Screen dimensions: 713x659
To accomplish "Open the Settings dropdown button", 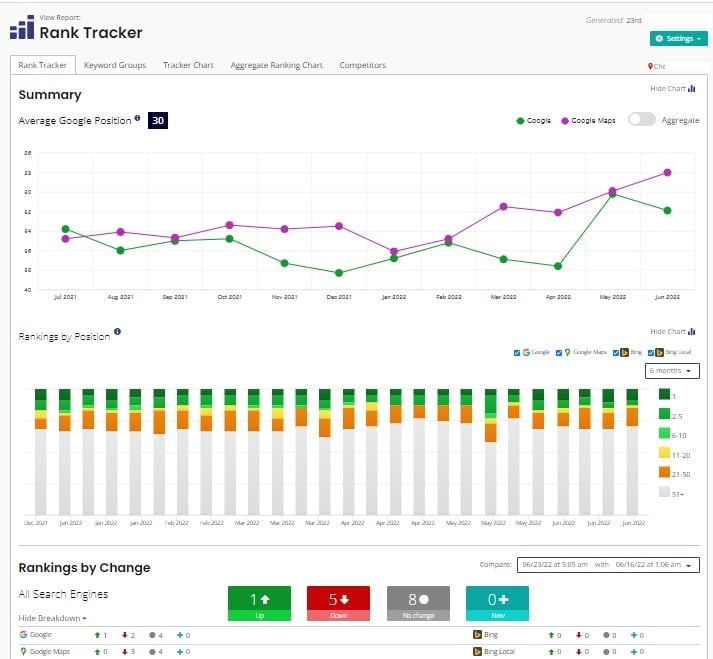I will [678, 39].
